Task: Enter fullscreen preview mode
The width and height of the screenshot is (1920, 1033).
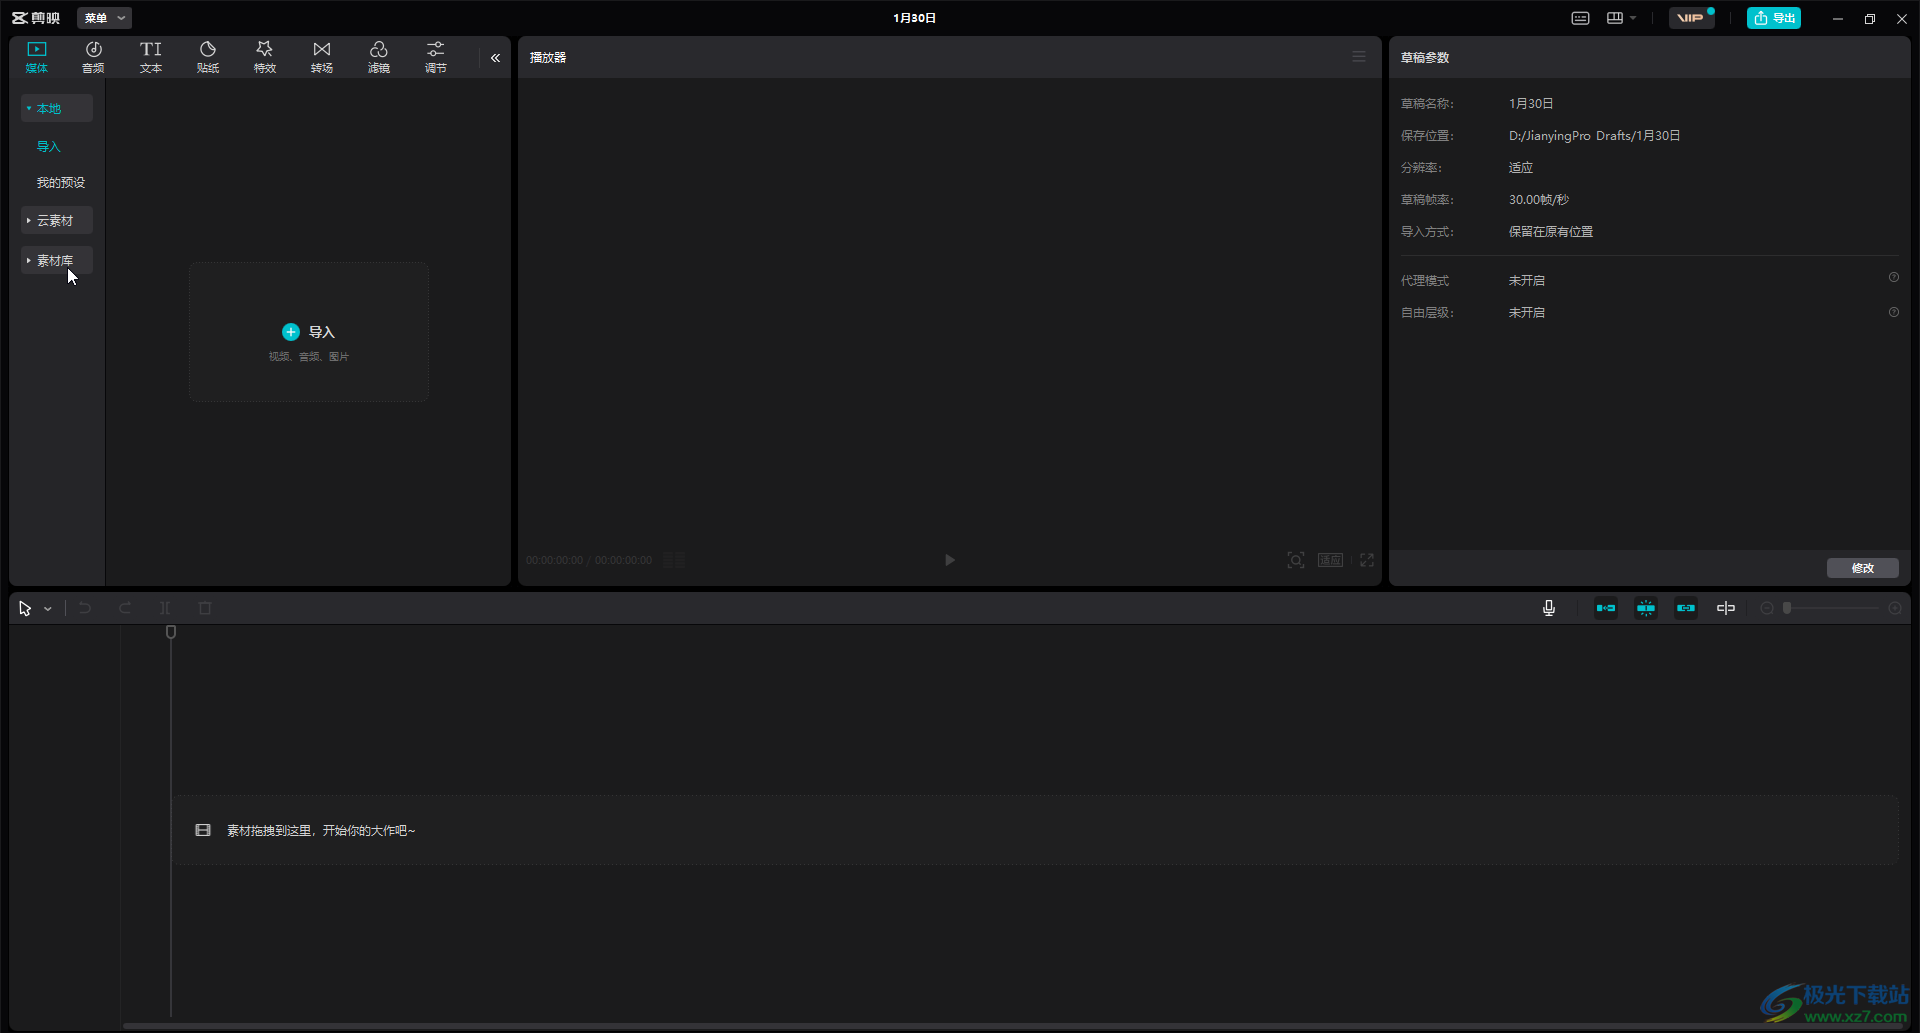Action: (x=1367, y=560)
